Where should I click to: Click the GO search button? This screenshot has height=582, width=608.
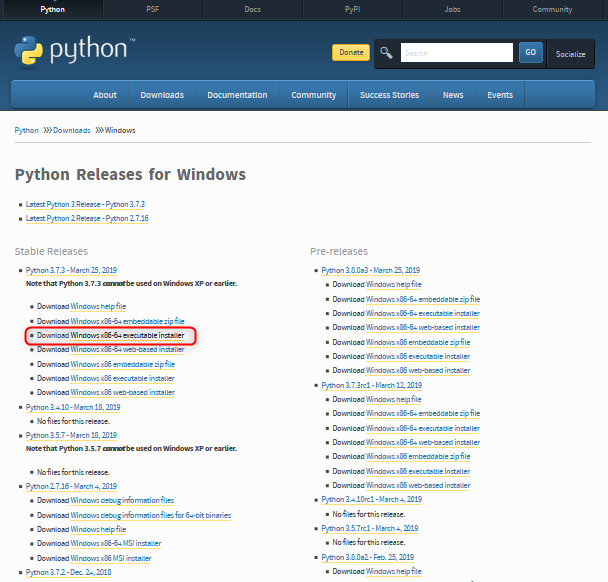(x=530, y=52)
